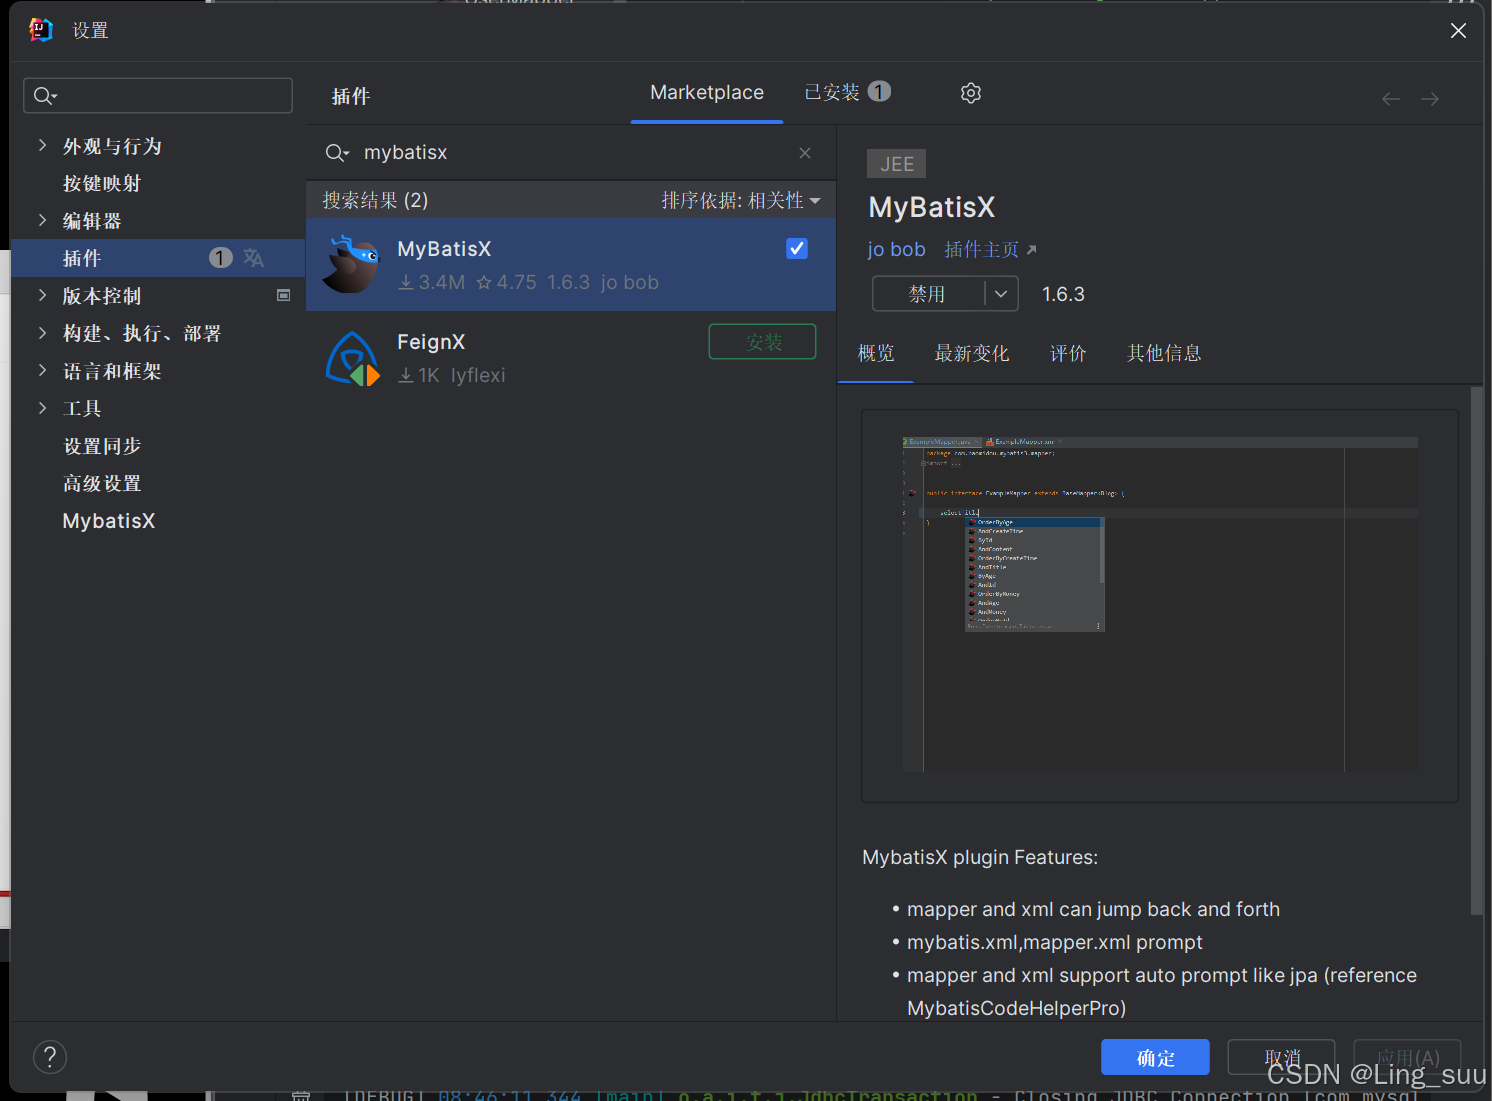1492x1101 pixels.
Task: Click the JEE category tag
Action: [896, 164]
